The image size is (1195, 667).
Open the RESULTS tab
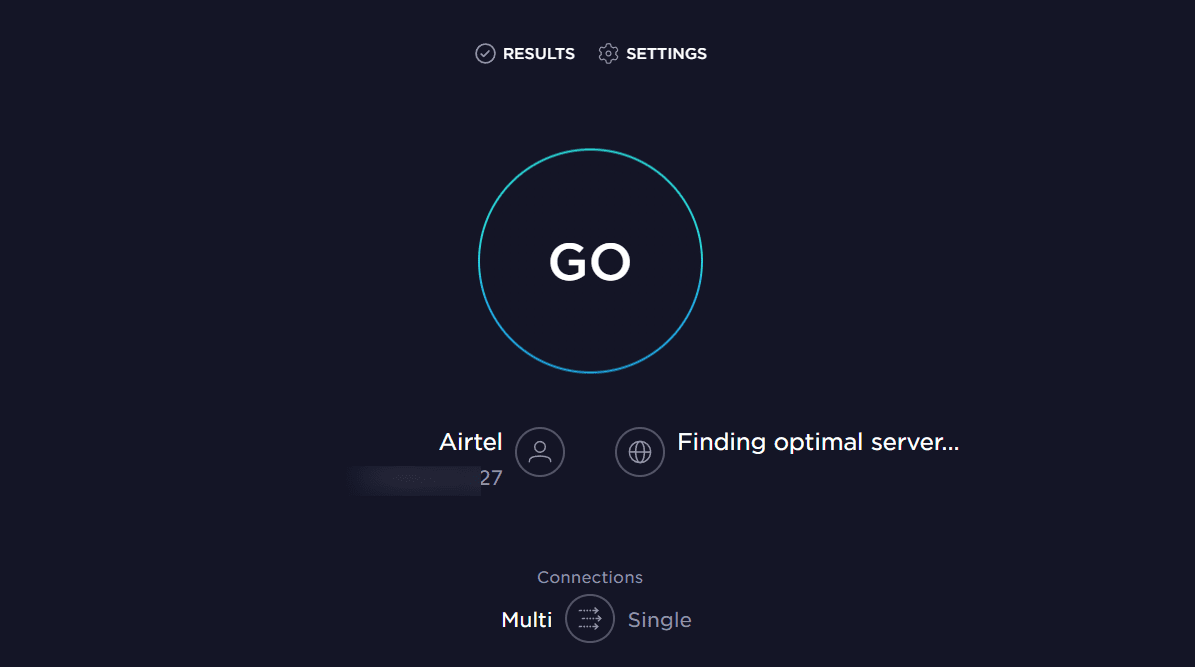[525, 53]
